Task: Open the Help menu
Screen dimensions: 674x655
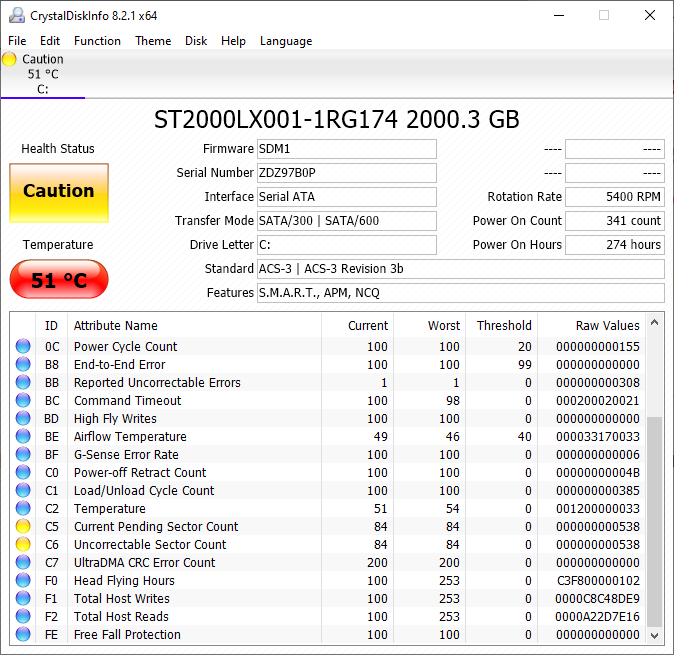Action: click(233, 41)
